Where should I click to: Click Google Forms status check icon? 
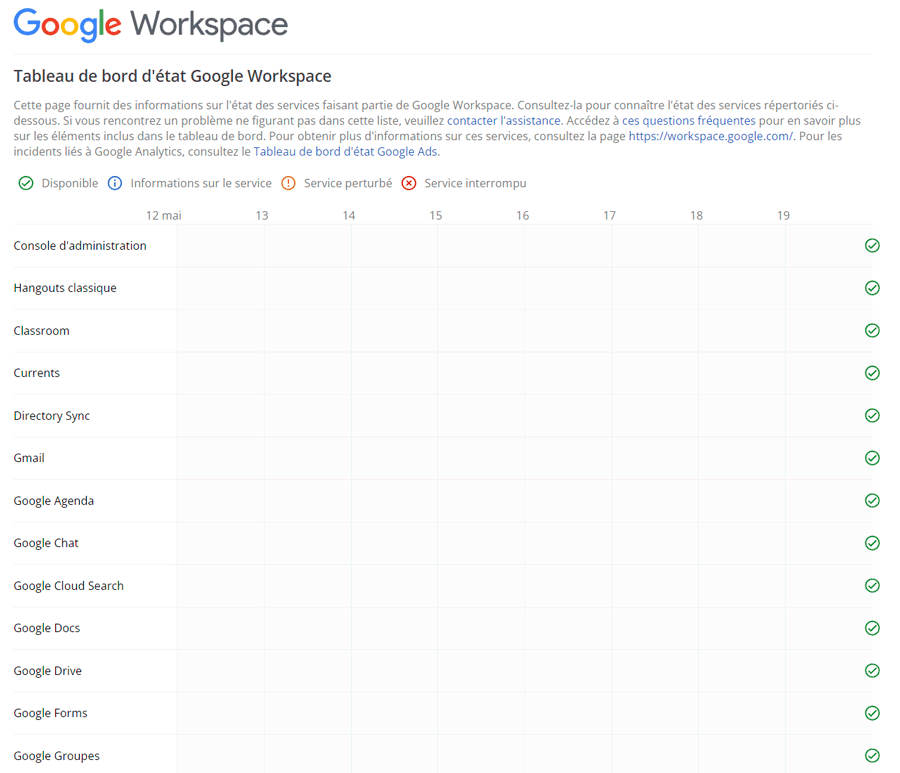(x=872, y=713)
